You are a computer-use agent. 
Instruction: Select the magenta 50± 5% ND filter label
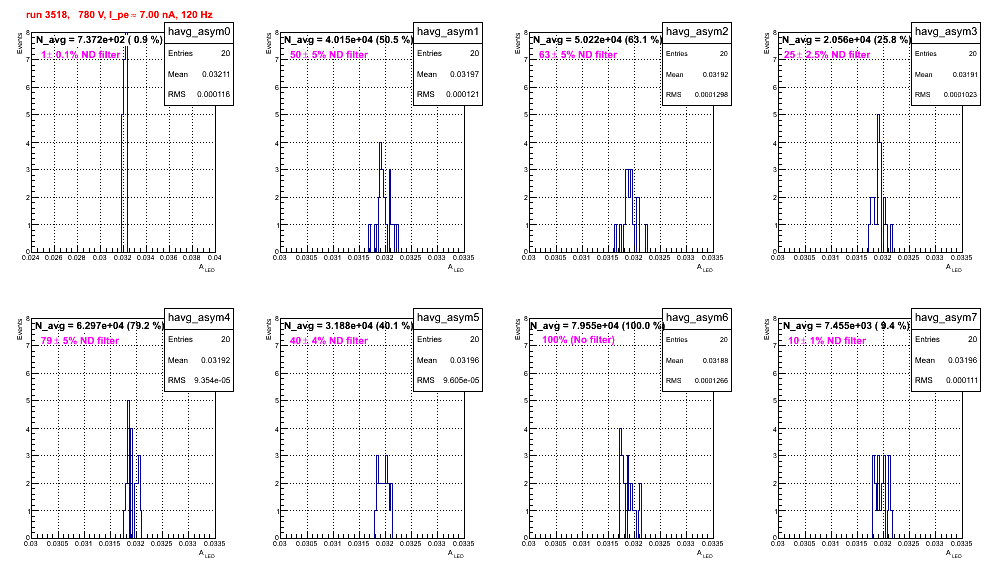[x=329, y=55]
